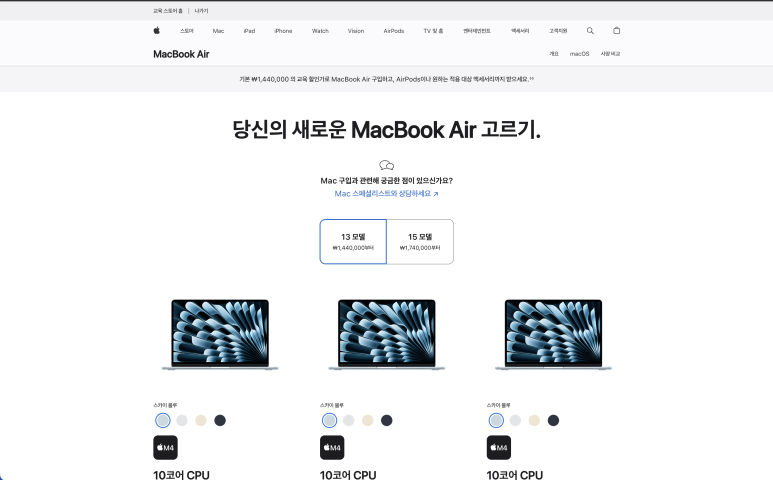Open the iPad navigation menu
This screenshot has width=773, height=480.
point(249,31)
